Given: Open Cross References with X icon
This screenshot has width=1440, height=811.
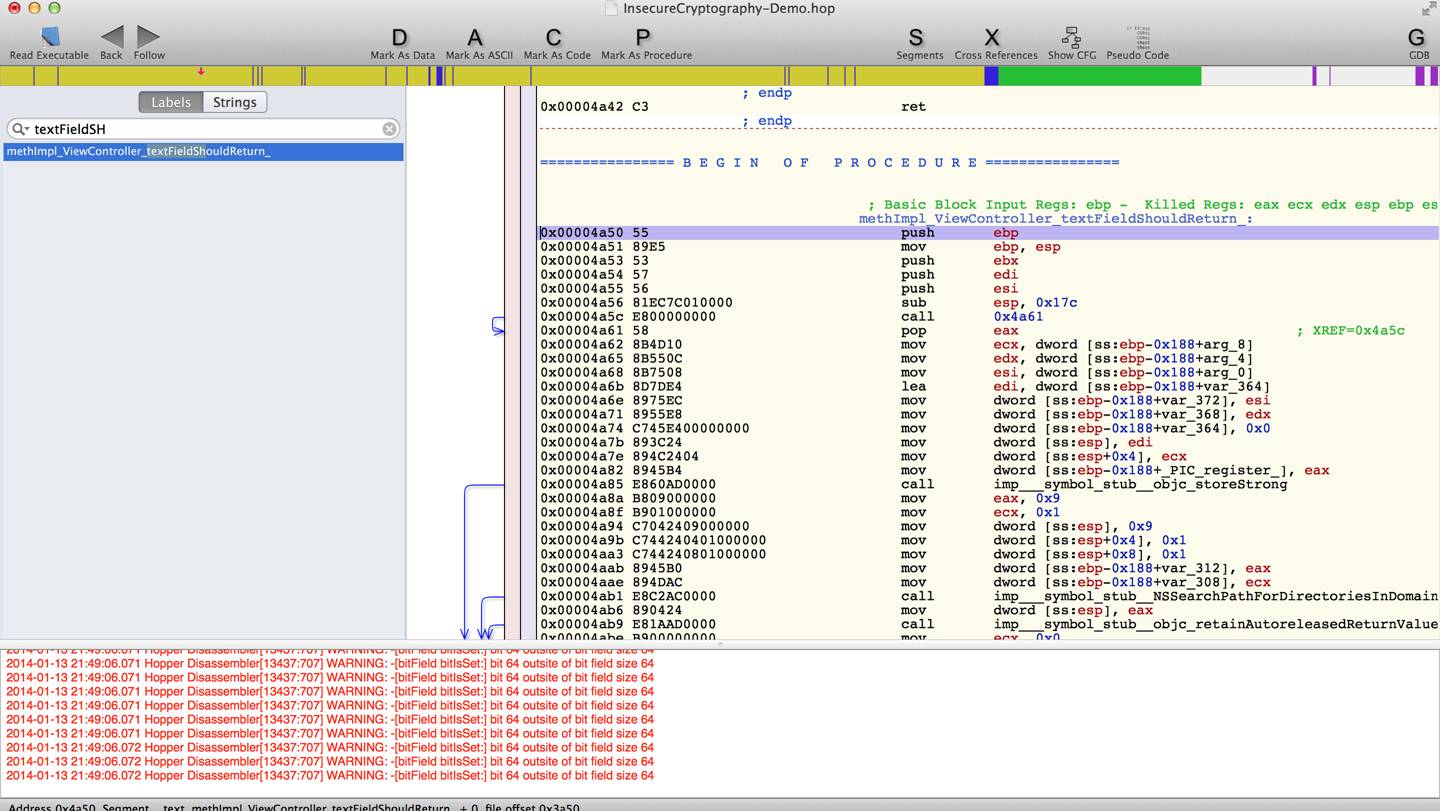Looking at the screenshot, I should click(x=992, y=38).
